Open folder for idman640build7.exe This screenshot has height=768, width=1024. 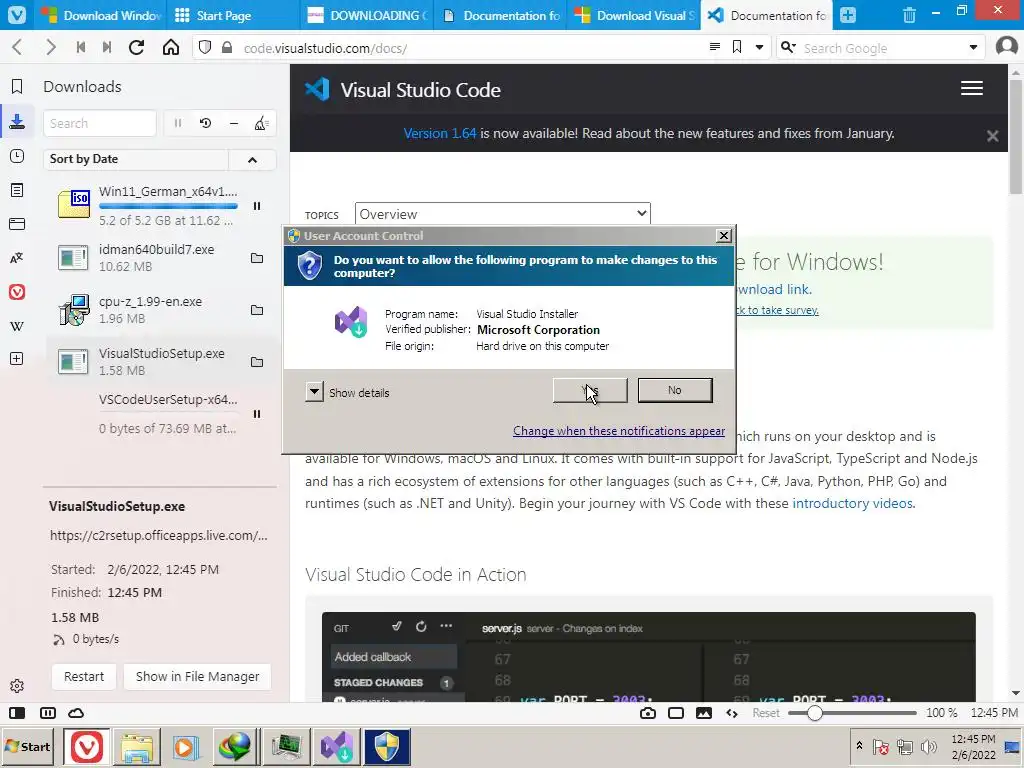click(257, 258)
